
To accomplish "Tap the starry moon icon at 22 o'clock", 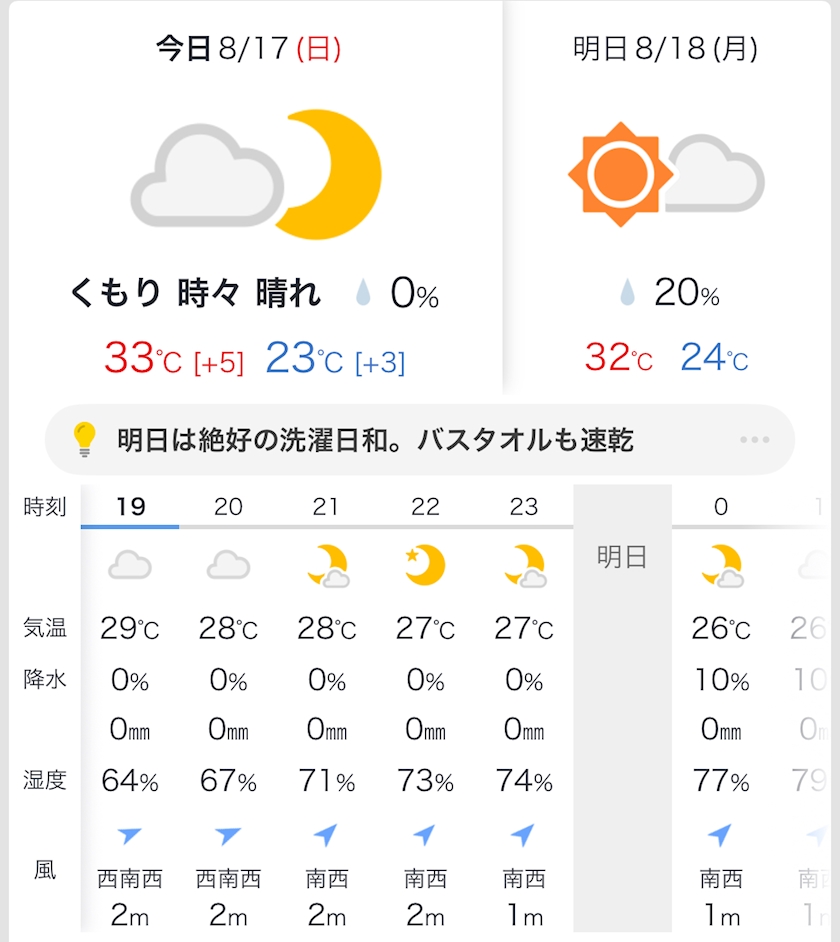I will (x=425, y=566).
